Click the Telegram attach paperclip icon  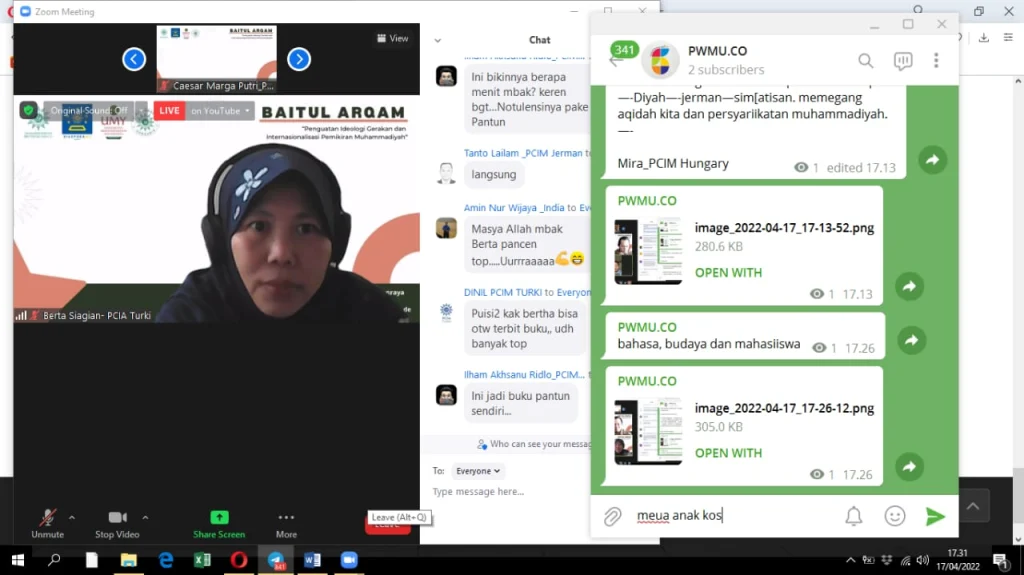coord(613,516)
